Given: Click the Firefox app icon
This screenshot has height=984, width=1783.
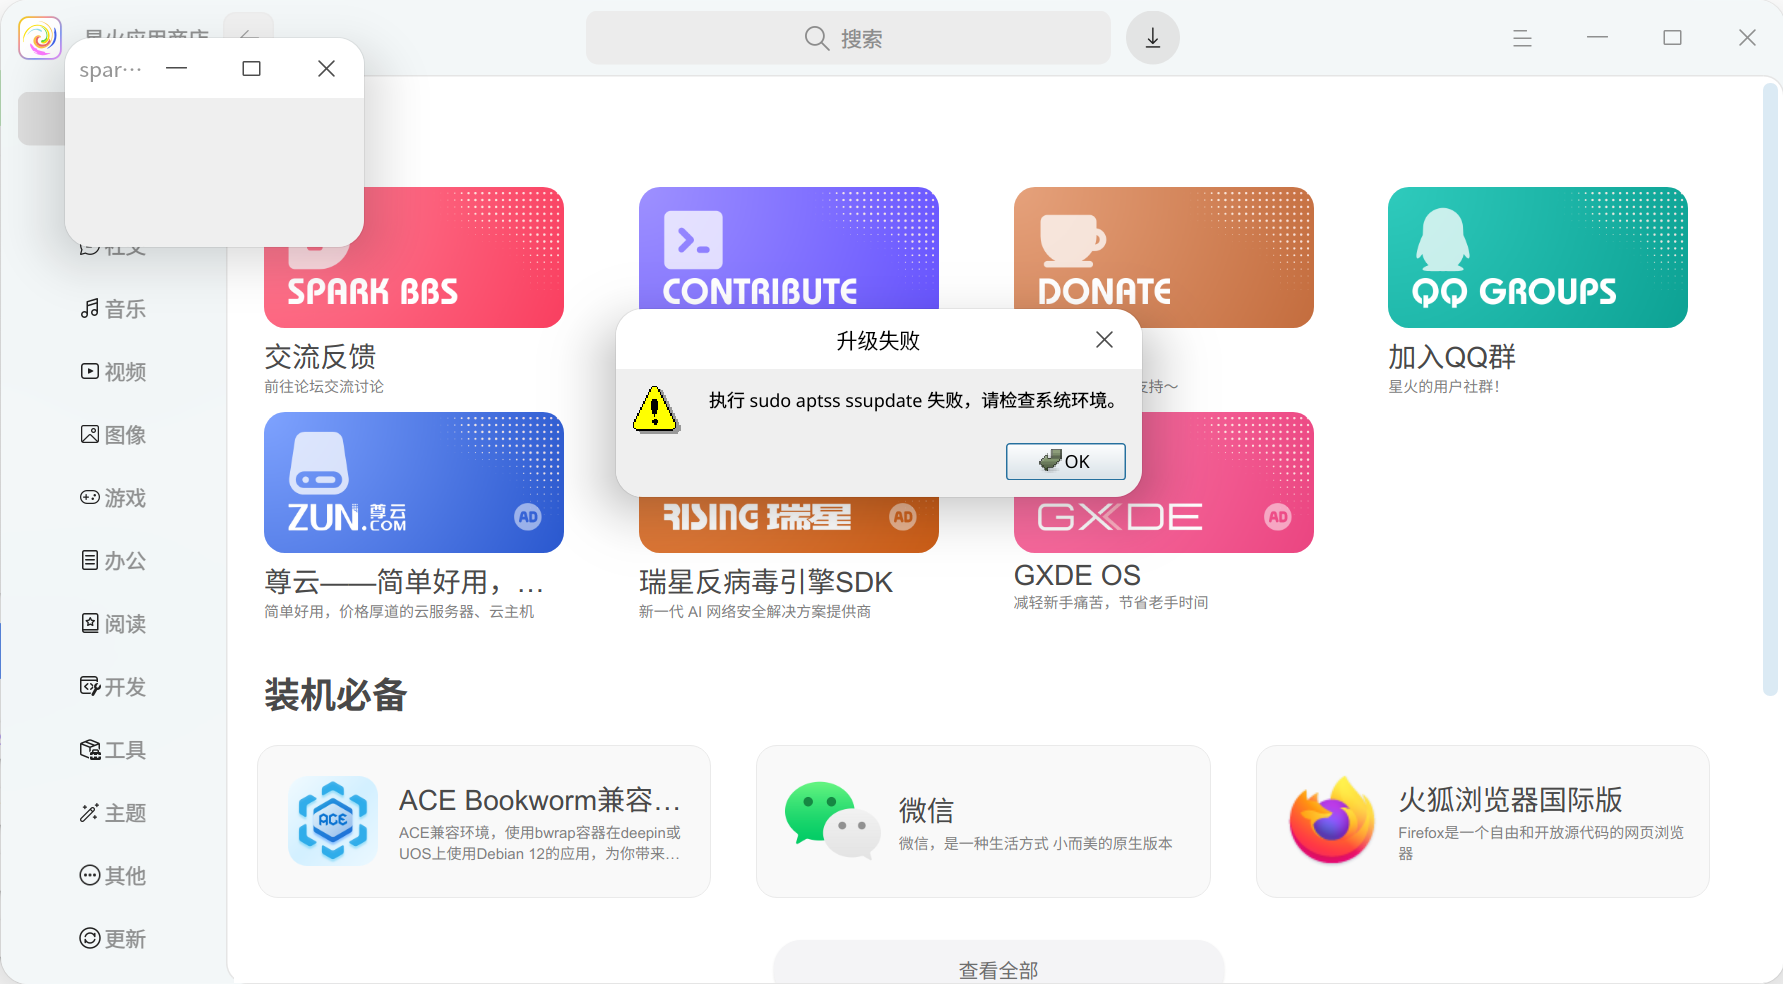Looking at the screenshot, I should point(1332,821).
